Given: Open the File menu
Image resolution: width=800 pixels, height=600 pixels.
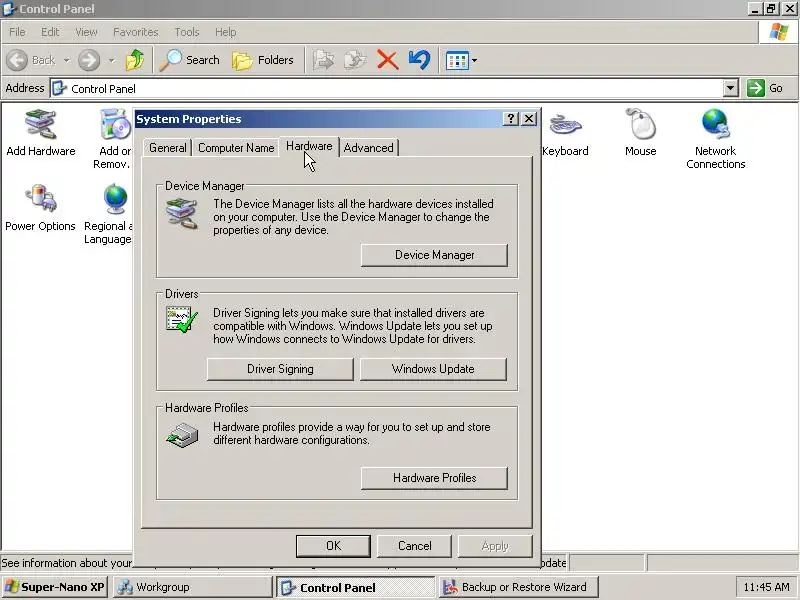Looking at the screenshot, I should point(17,32).
